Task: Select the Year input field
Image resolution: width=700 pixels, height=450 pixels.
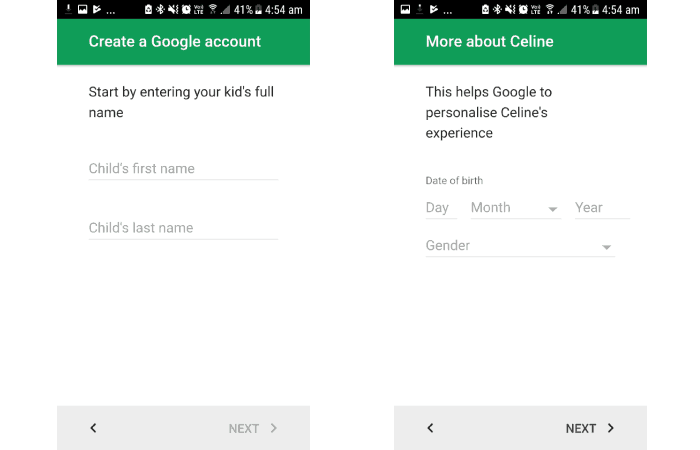Action: click(x=602, y=208)
